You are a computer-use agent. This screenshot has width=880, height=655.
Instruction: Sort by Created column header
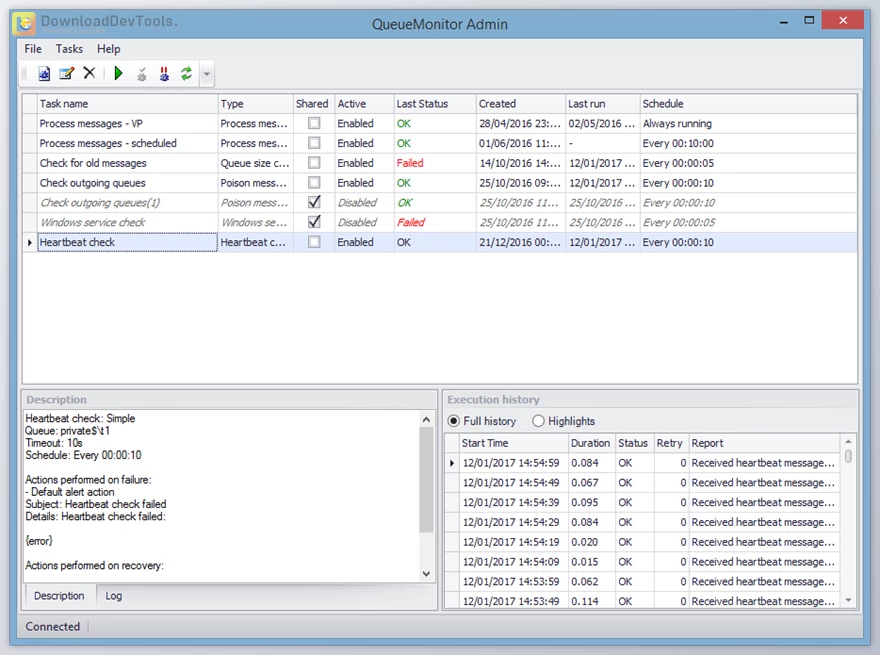pyautogui.click(x=520, y=103)
